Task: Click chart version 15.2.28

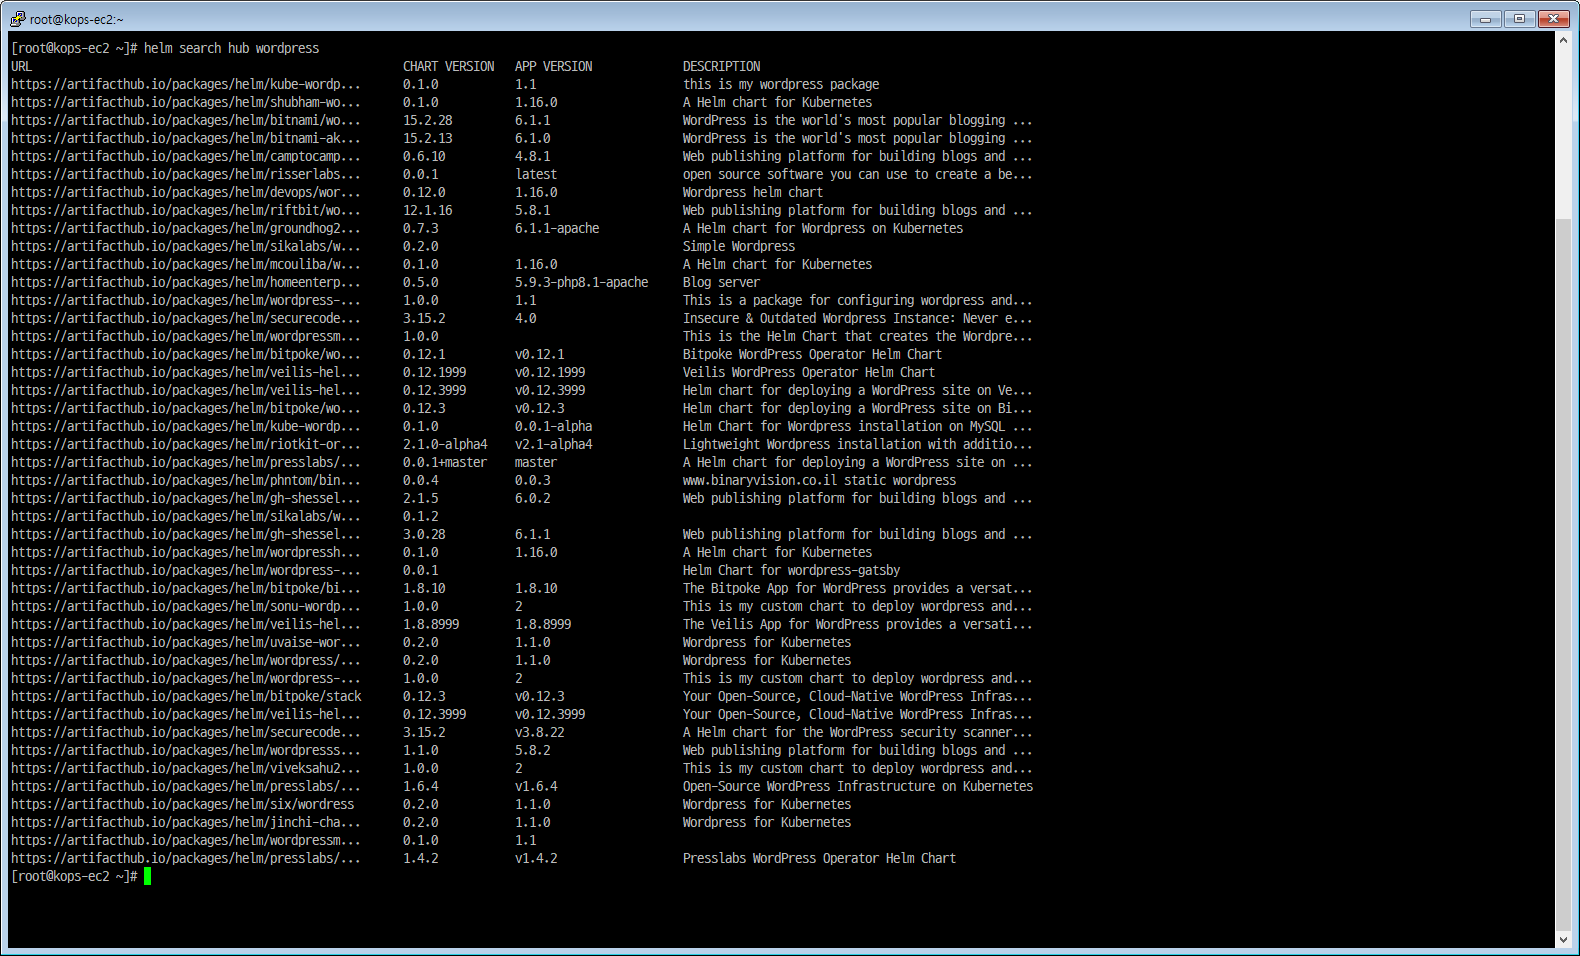Action: point(427,120)
